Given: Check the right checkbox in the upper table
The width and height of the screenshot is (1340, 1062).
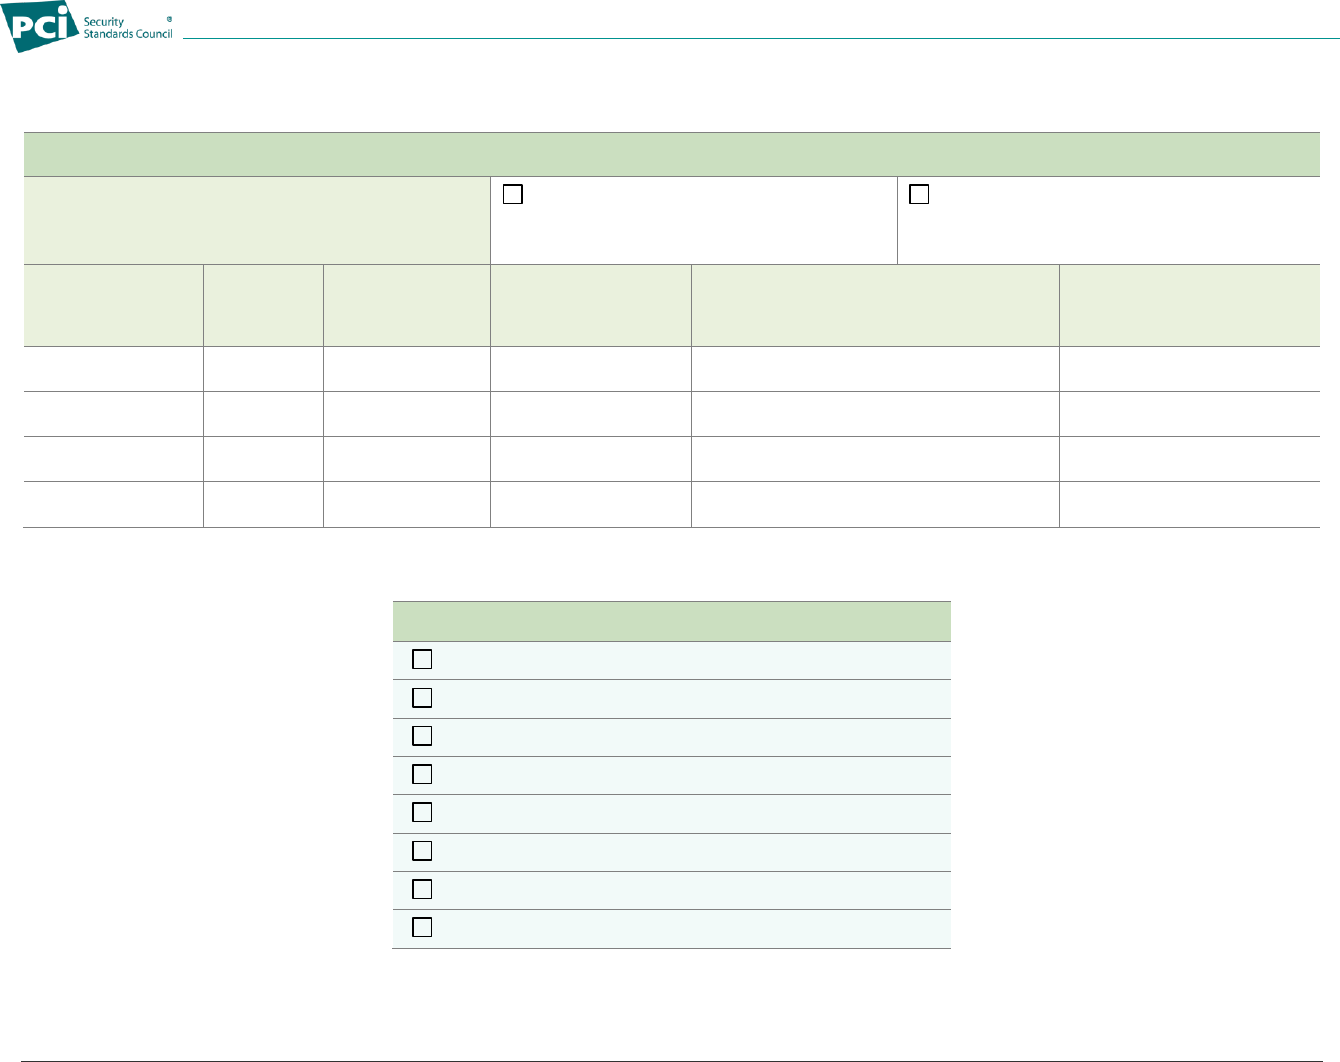Looking at the screenshot, I should coord(920,195).
